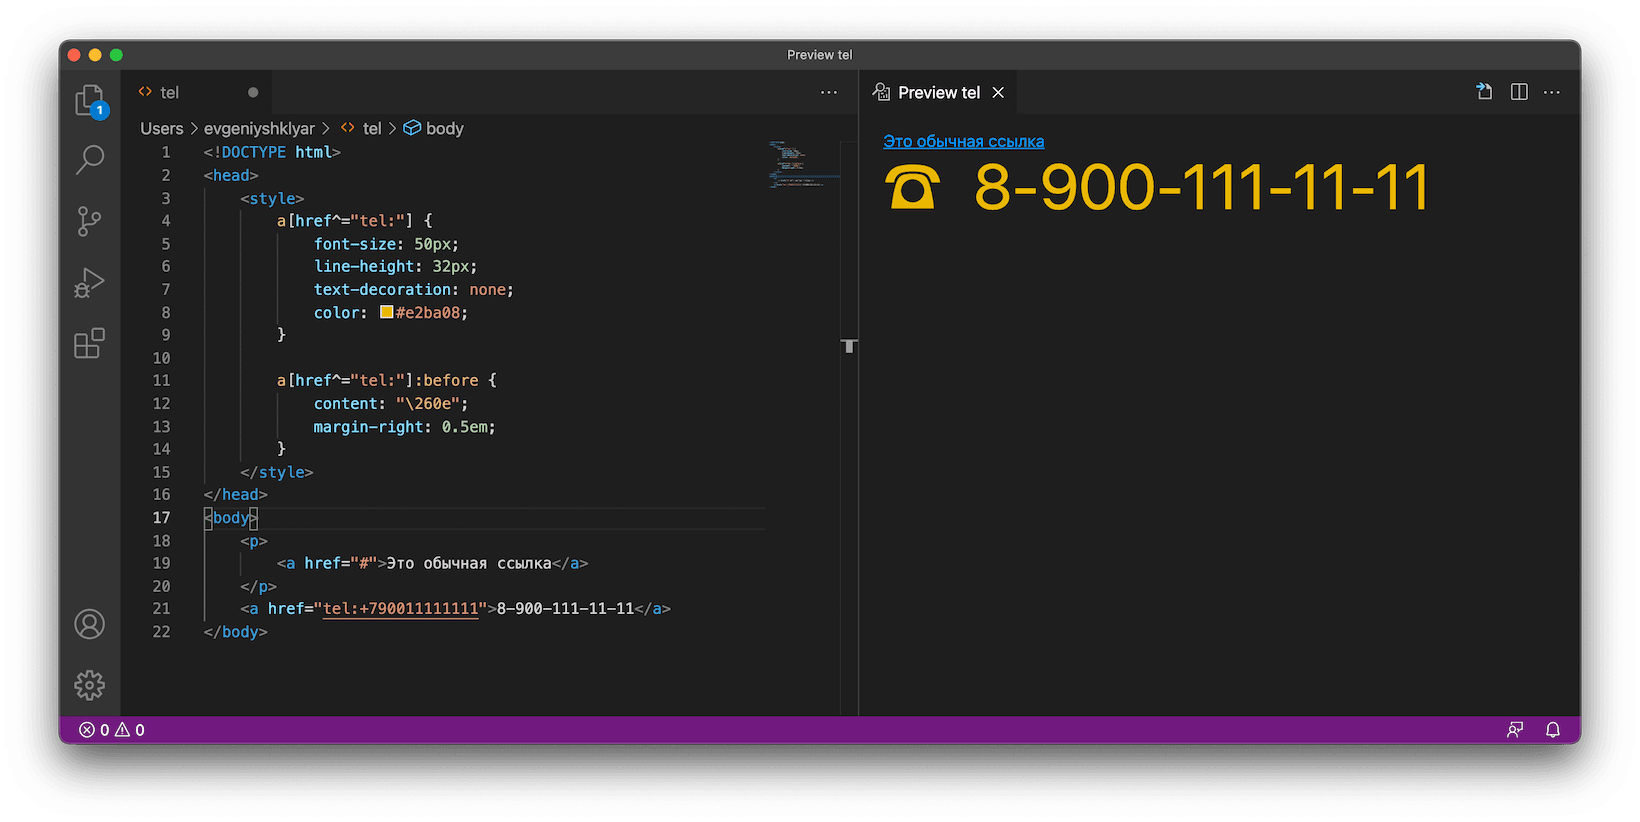The width and height of the screenshot is (1640, 822).
Task: Click the feedback icon in status bar
Action: [1515, 730]
